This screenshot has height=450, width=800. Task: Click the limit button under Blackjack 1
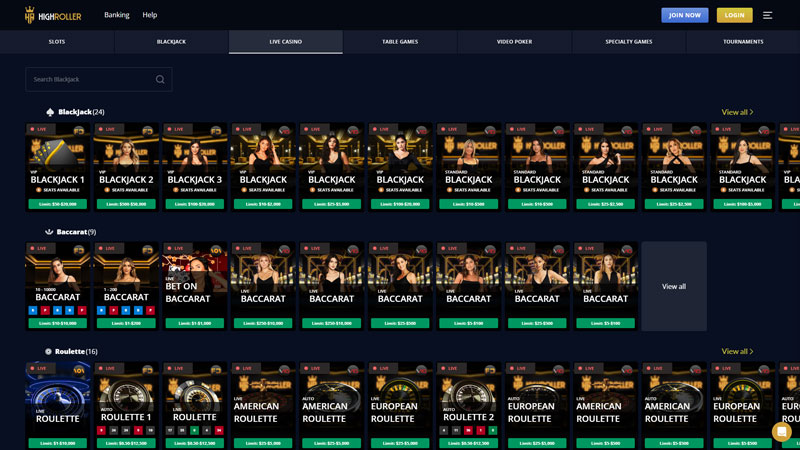(58, 204)
